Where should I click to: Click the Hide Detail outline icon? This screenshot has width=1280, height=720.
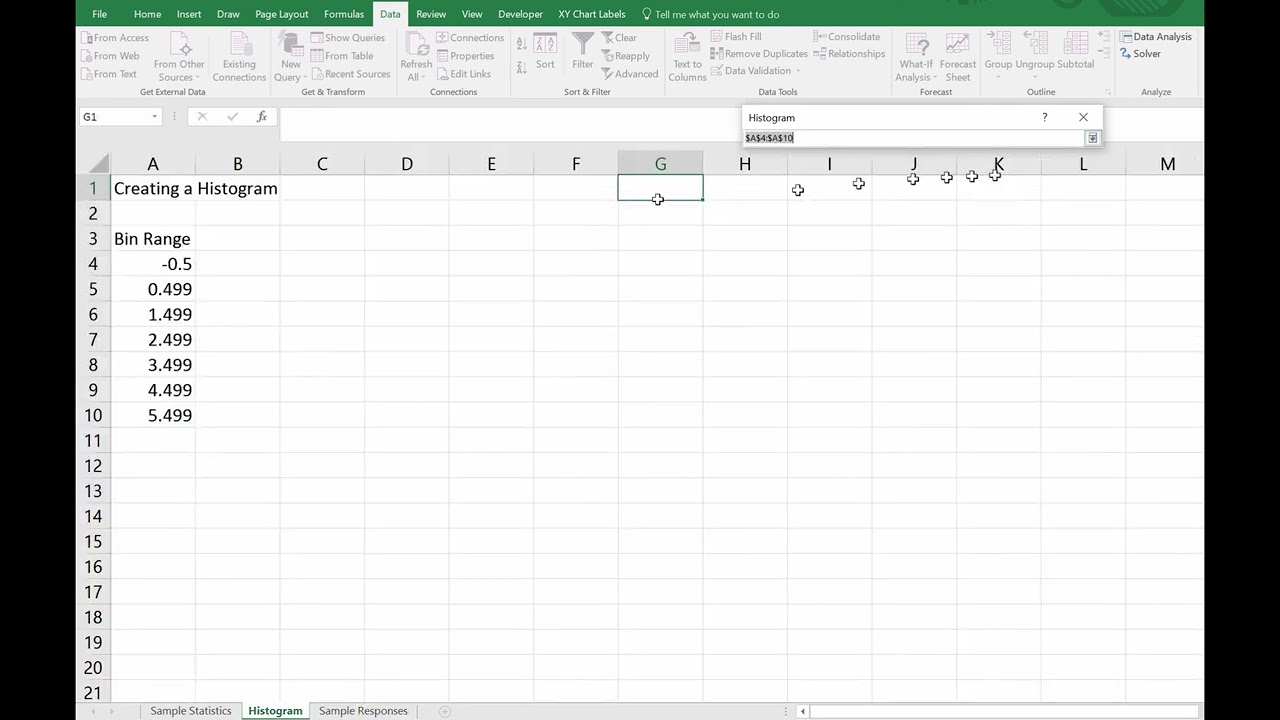[x=1102, y=52]
